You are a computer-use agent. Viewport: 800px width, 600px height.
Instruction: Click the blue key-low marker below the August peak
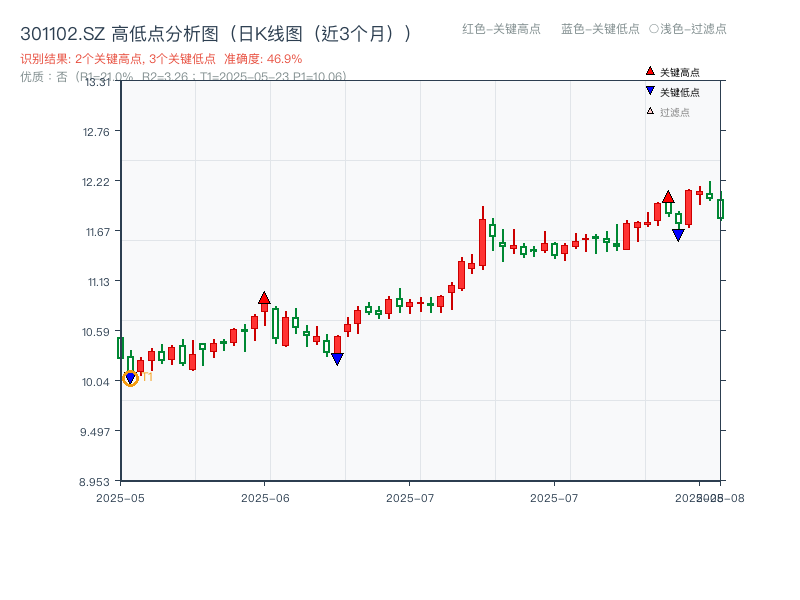tap(678, 234)
